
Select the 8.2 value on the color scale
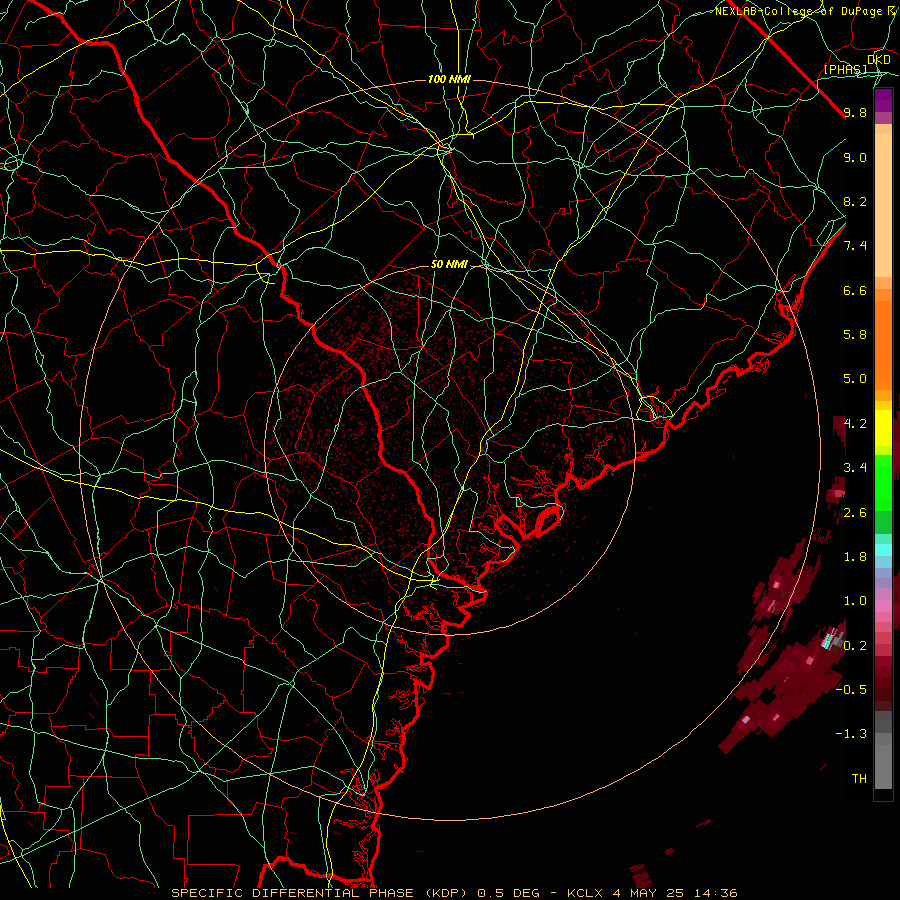click(855, 201)
